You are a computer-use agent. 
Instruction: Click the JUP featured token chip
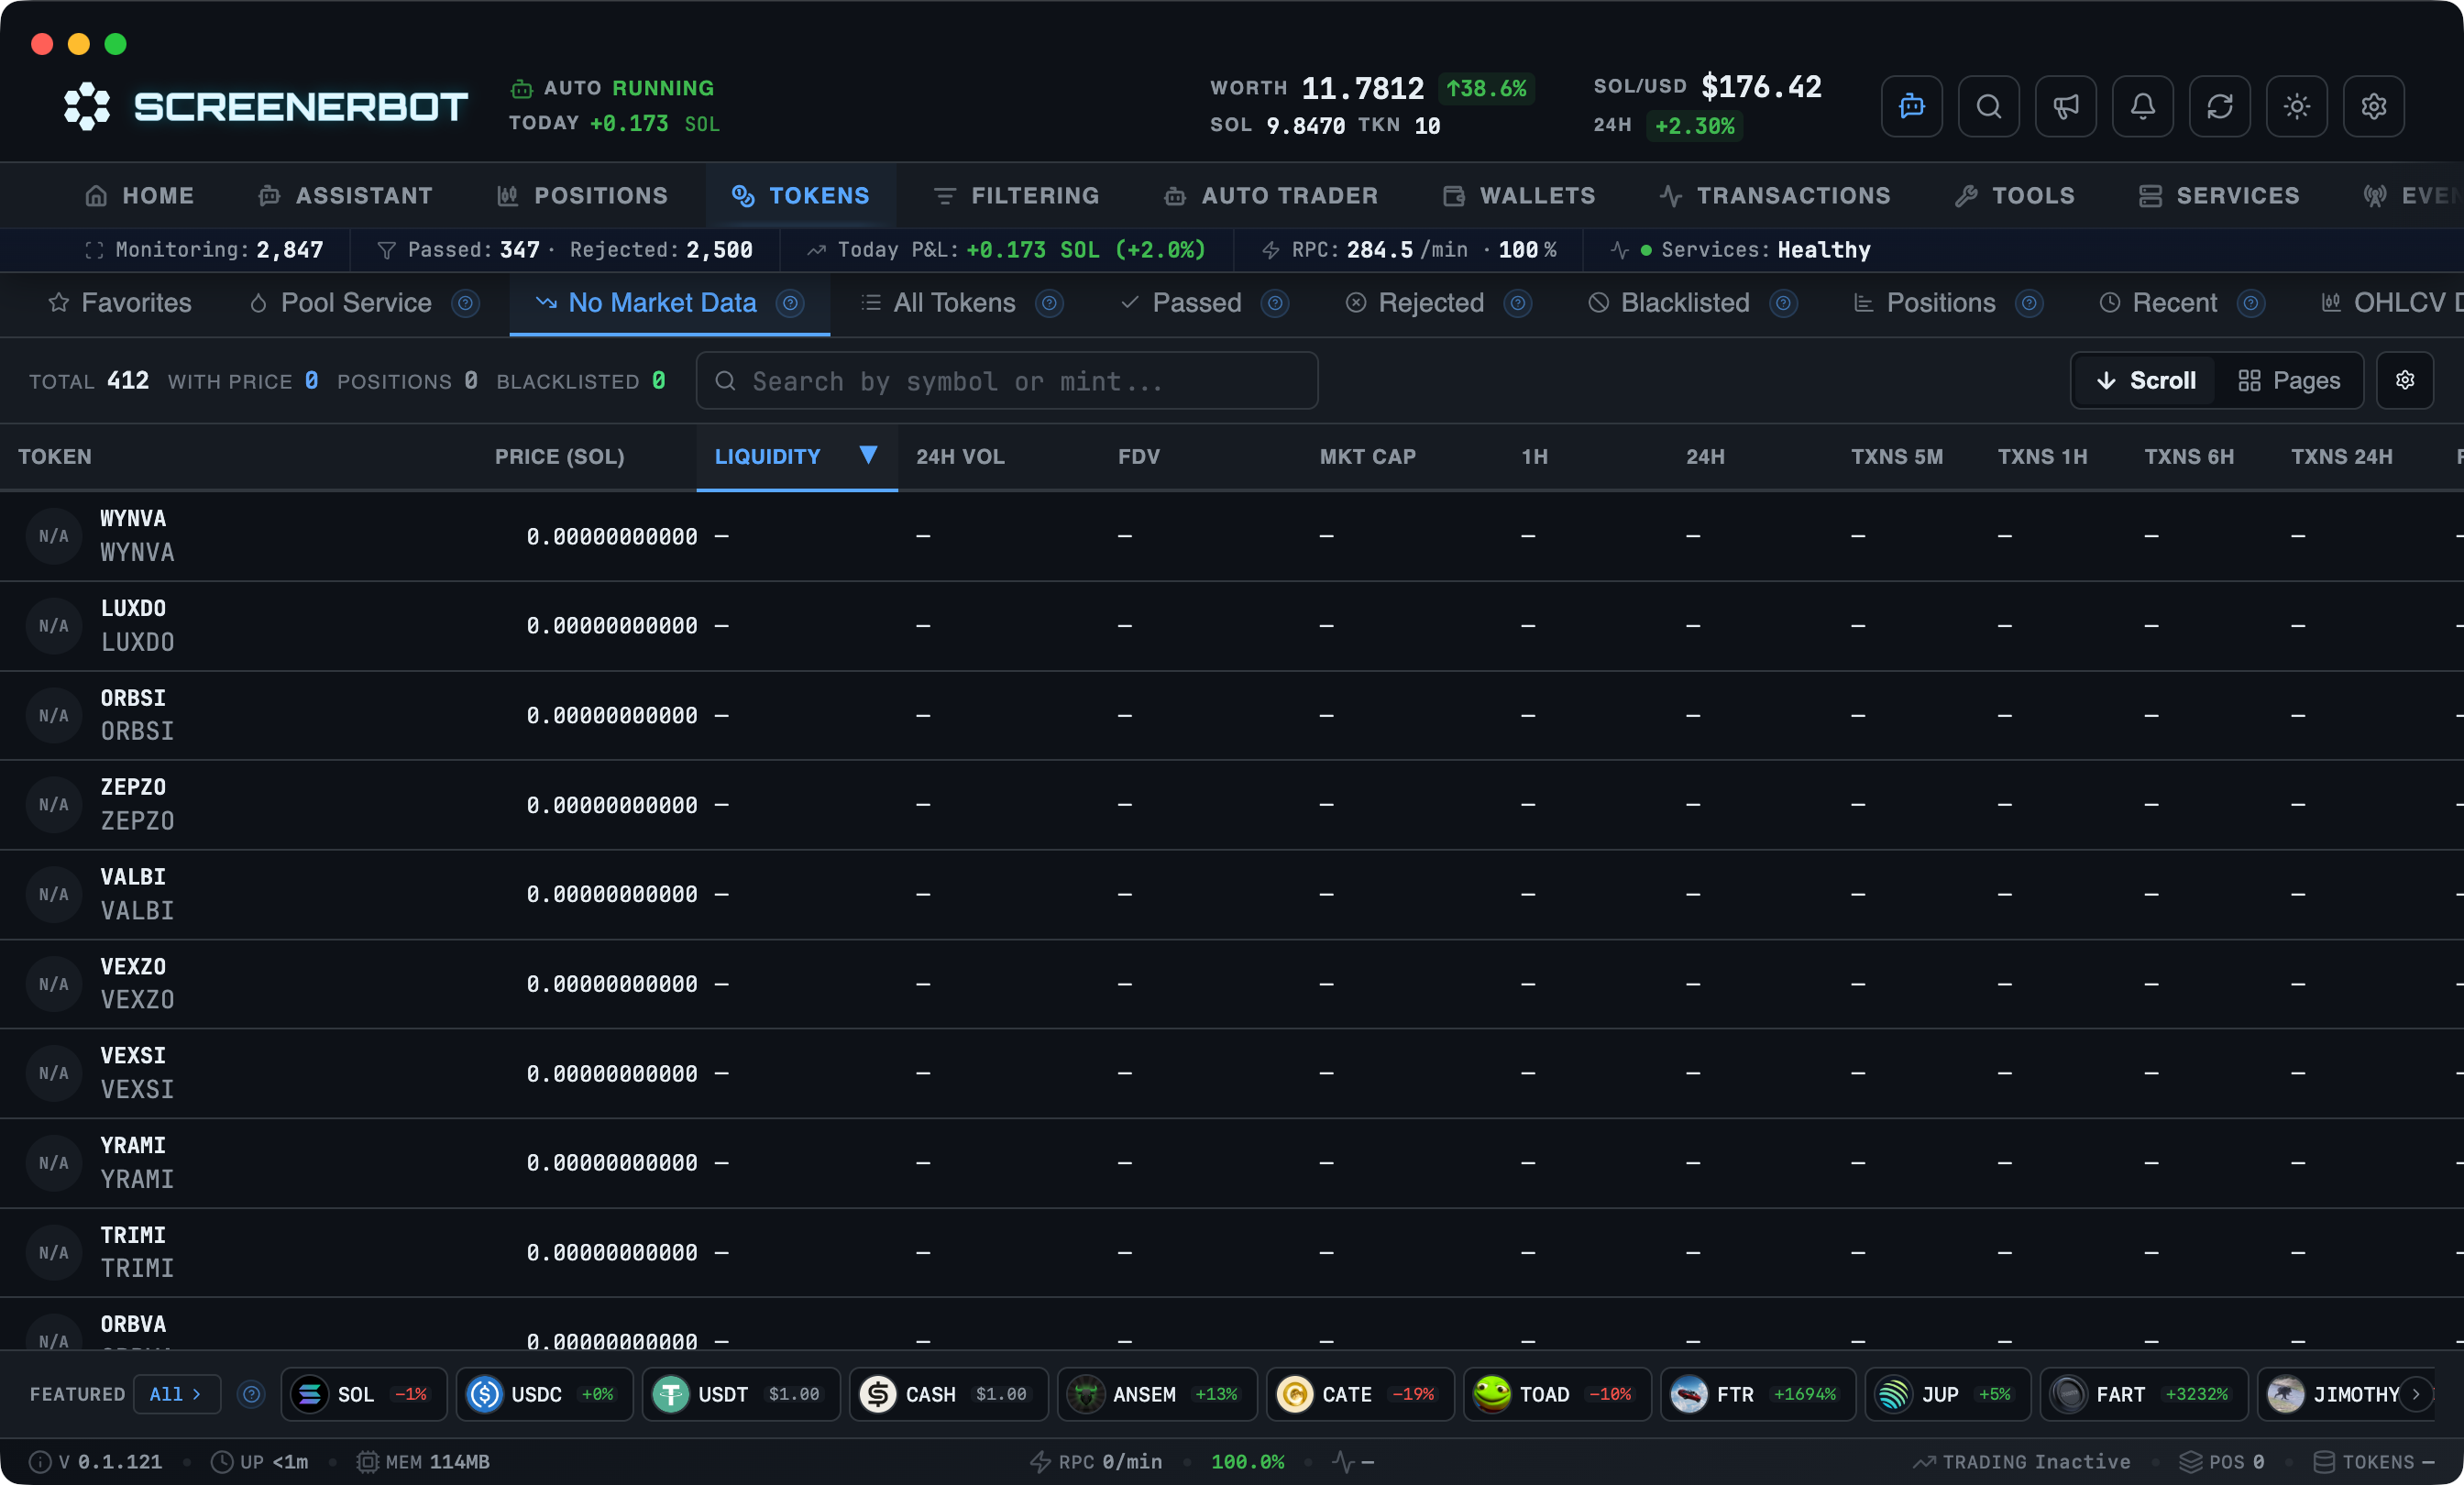click(1948, 1394)
